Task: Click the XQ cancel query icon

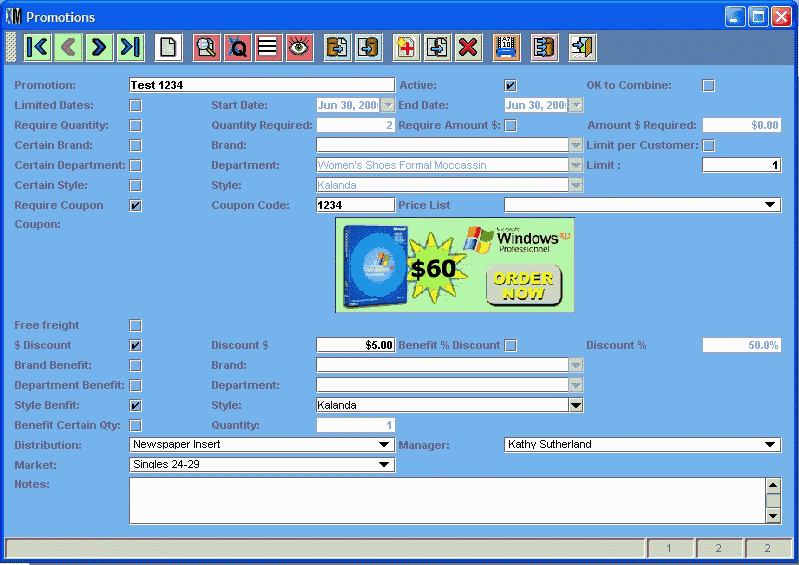Action: click(237, 47)
